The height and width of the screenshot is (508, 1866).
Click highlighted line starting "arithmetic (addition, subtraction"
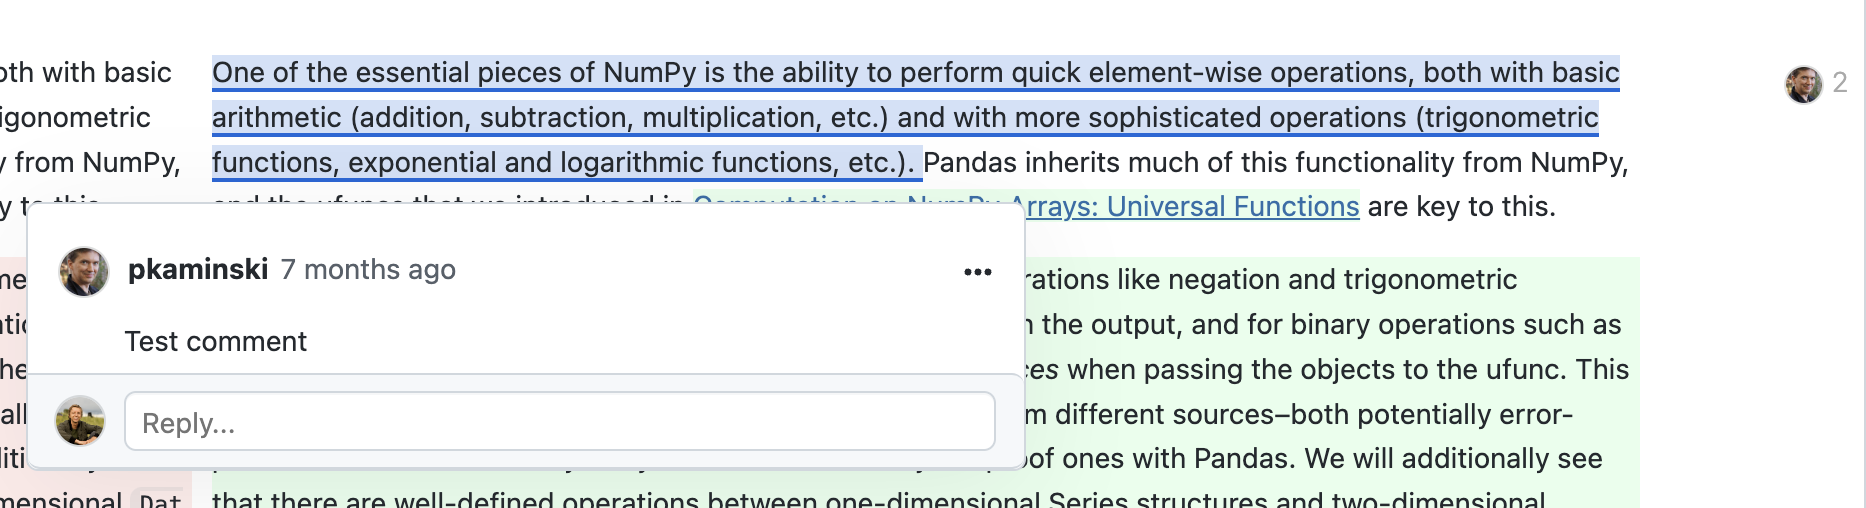click(550, 118)
